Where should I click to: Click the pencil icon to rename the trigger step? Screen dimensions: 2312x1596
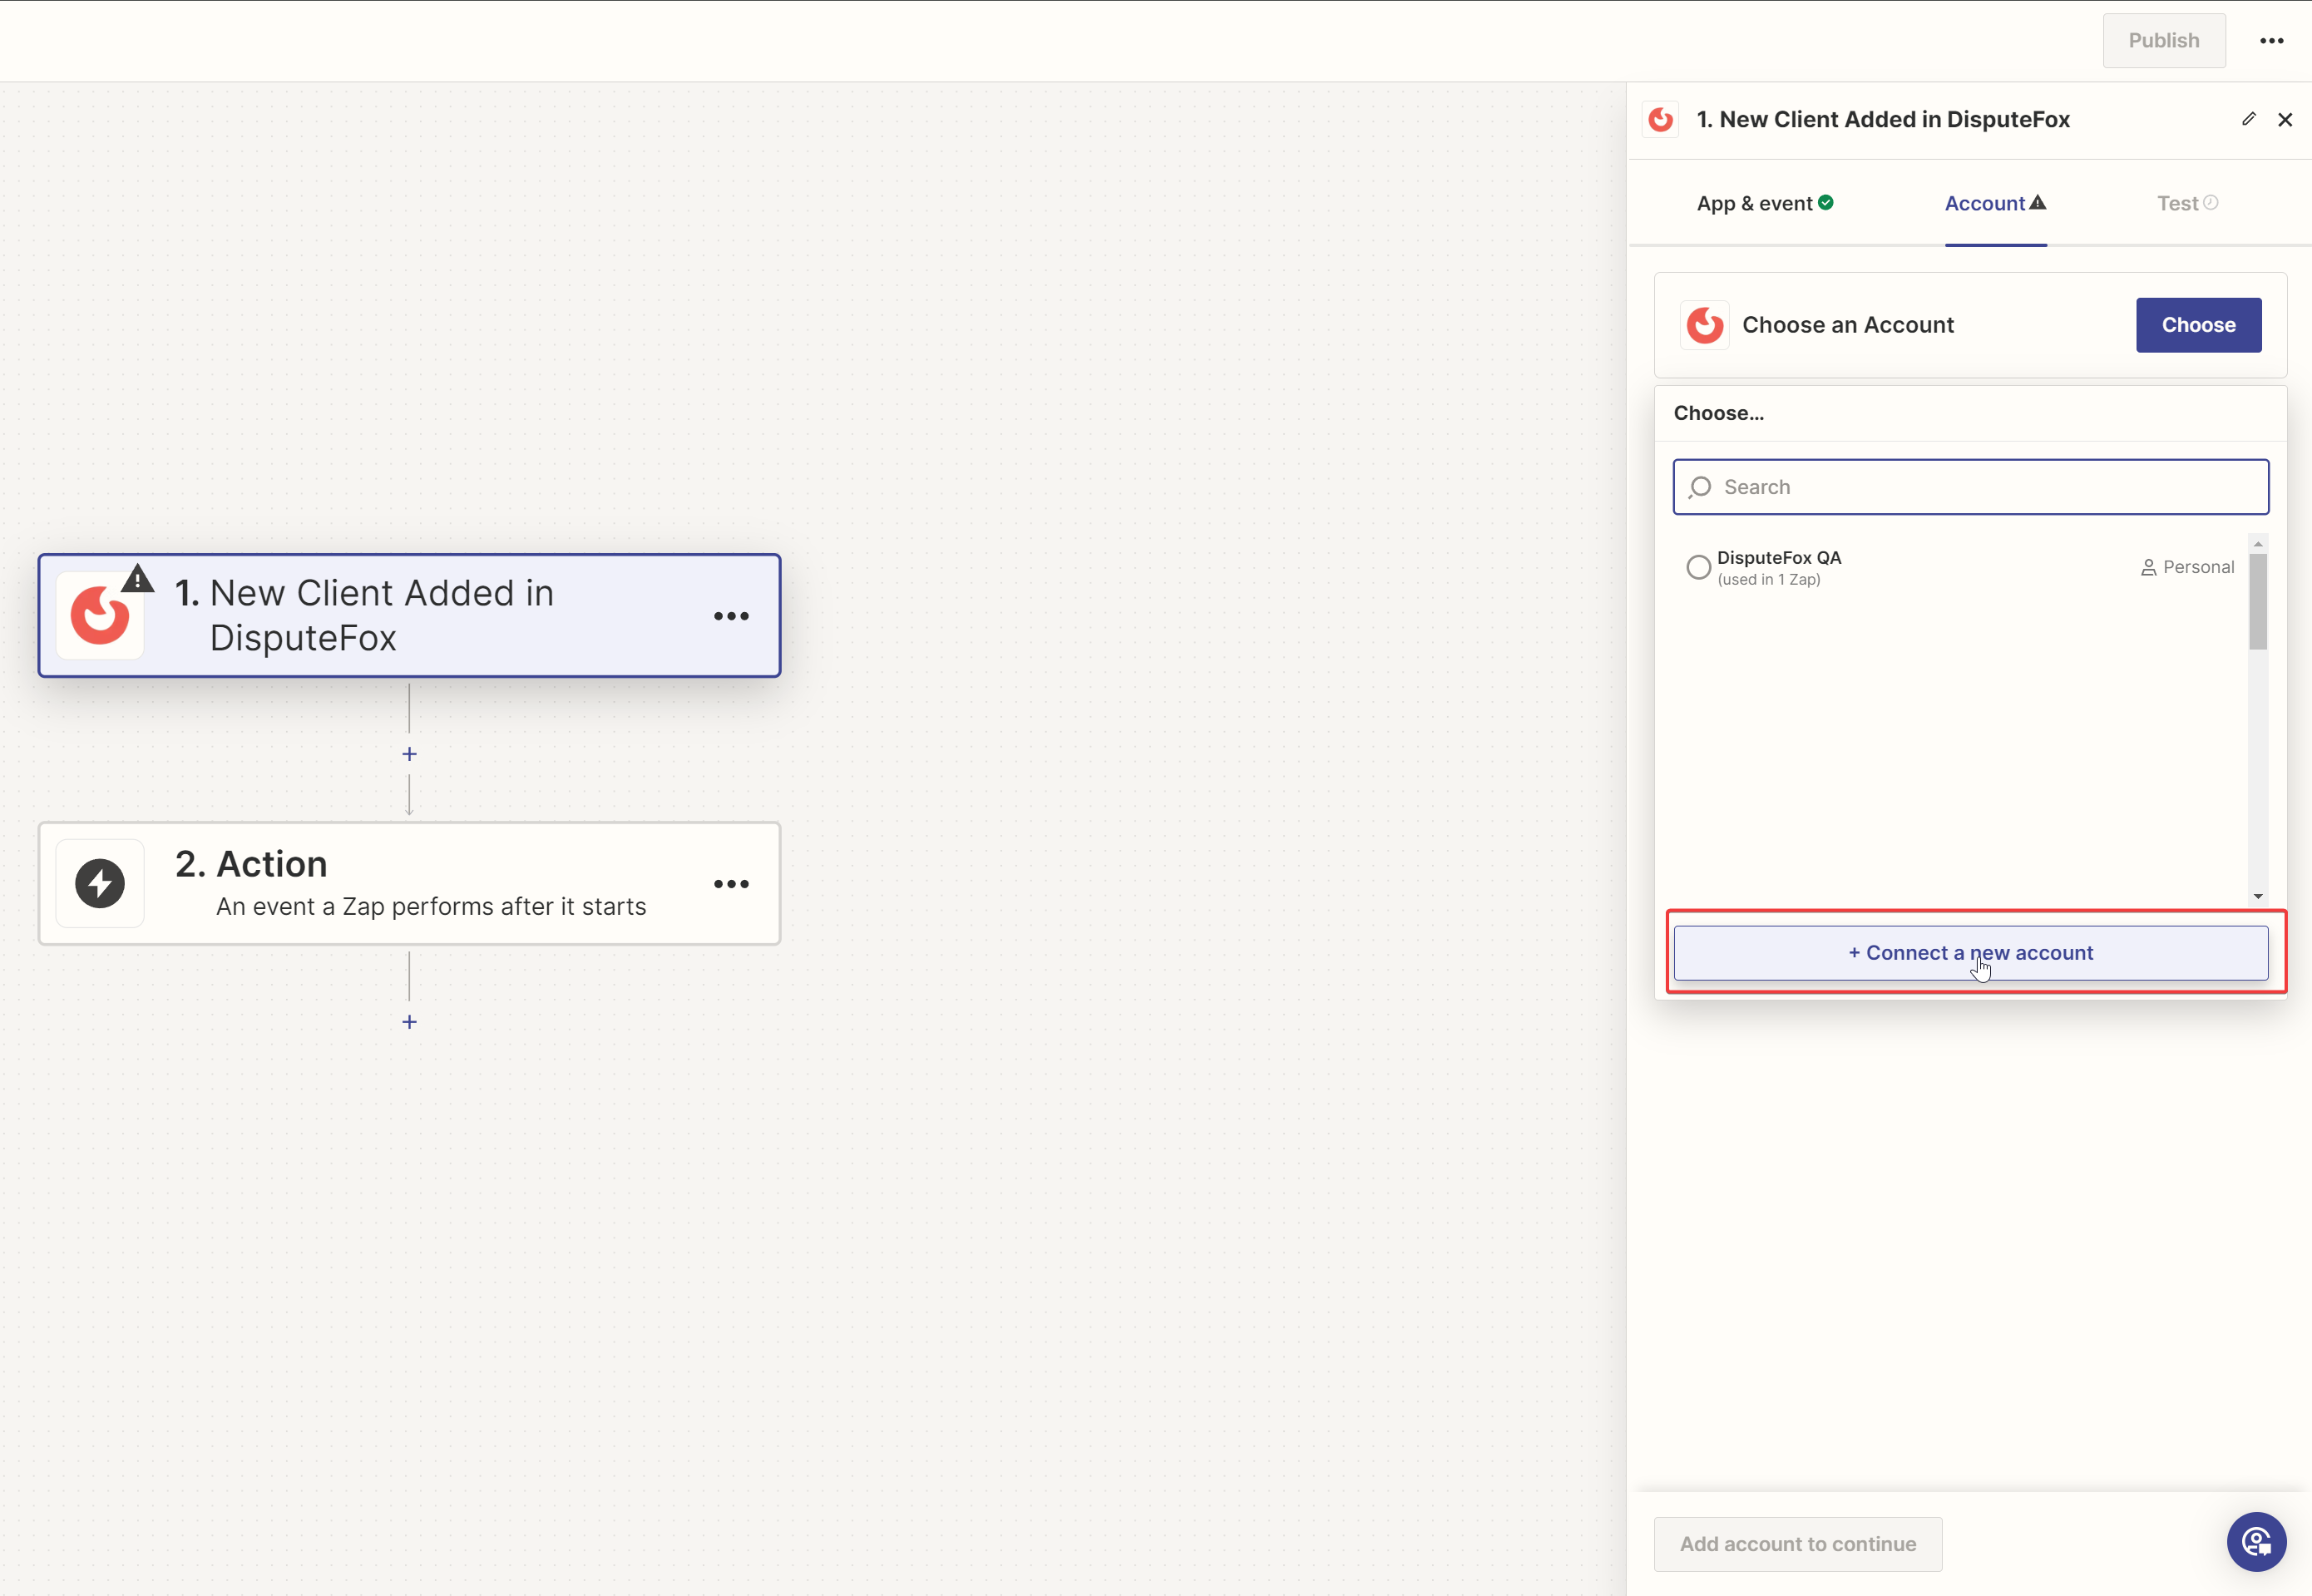point(2249,119)
